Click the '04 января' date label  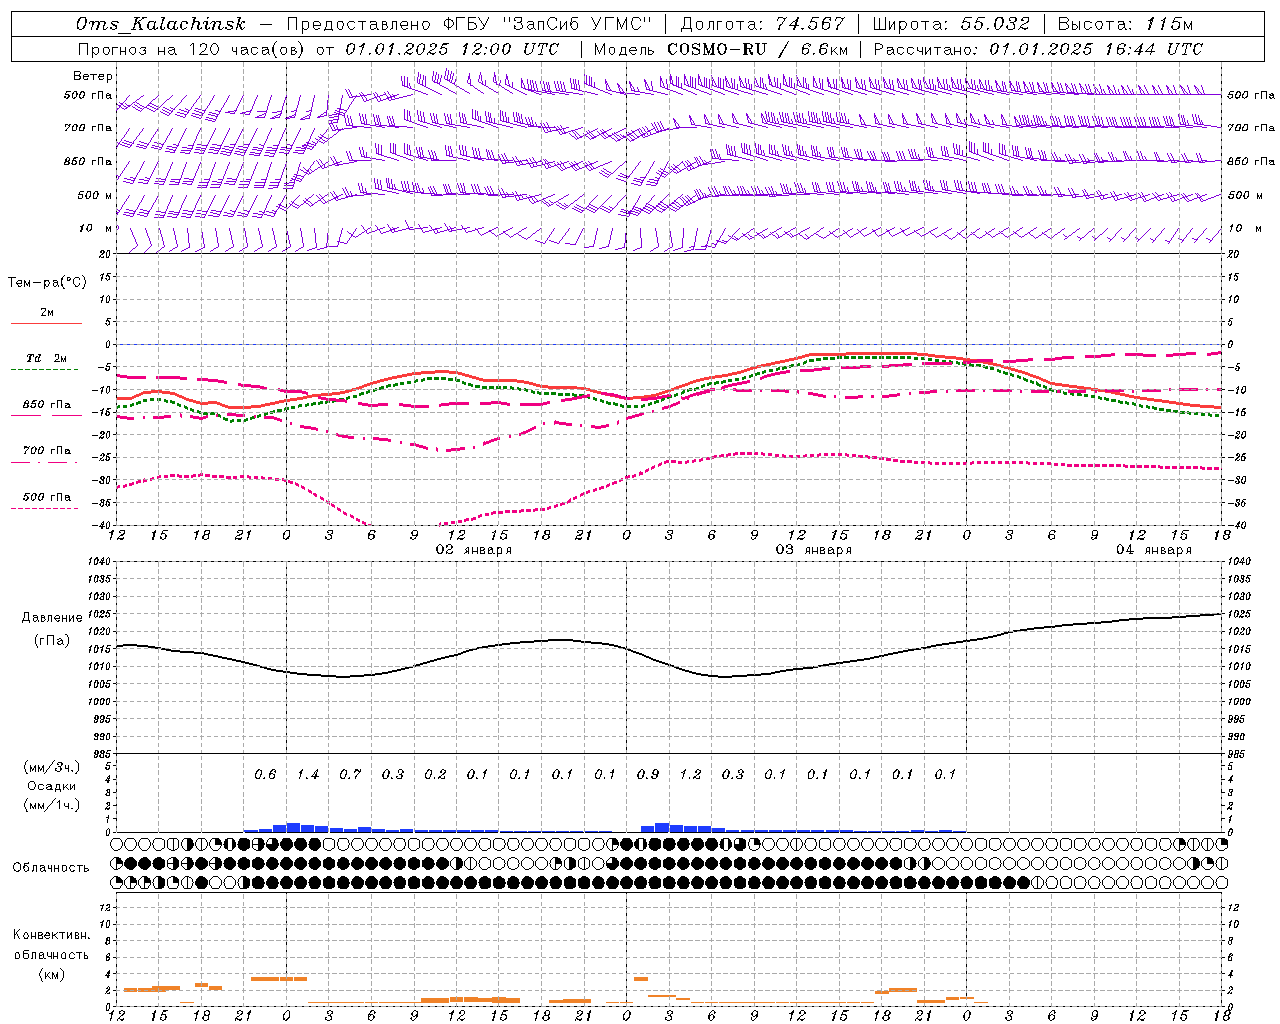pos(1154,550)
